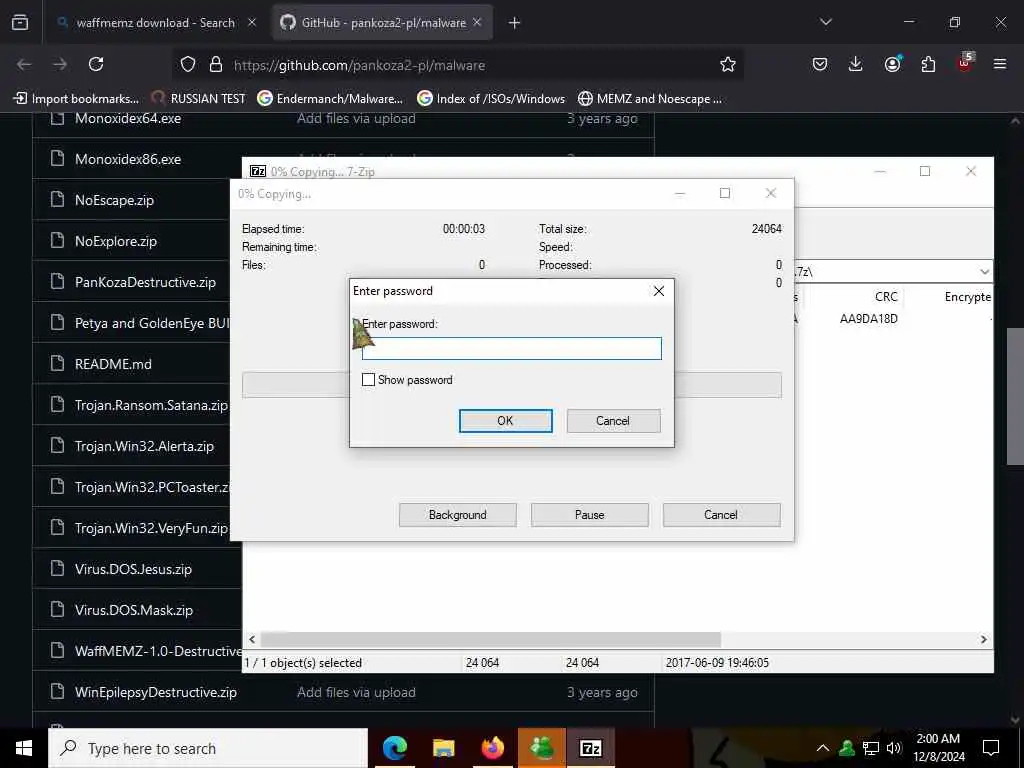The width and height of the screenshot is (1024, 768).
Task: Open MEMZ and Noescape bookmark
Action: click(650, 99)
